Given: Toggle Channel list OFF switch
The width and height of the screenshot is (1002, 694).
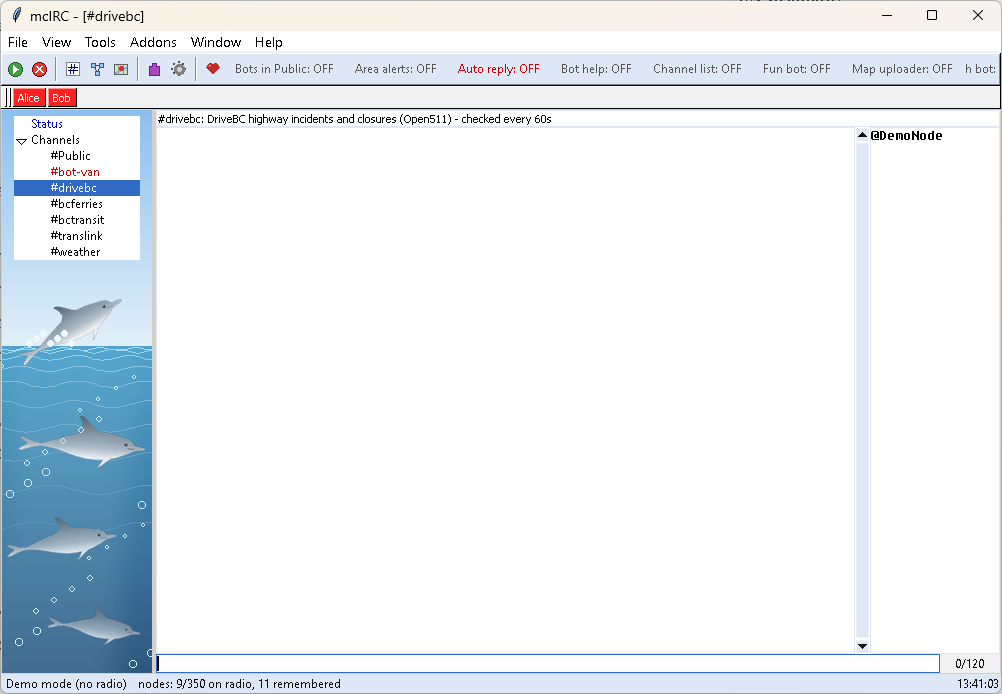Looking at the screenshot, I should pos(697,69).
